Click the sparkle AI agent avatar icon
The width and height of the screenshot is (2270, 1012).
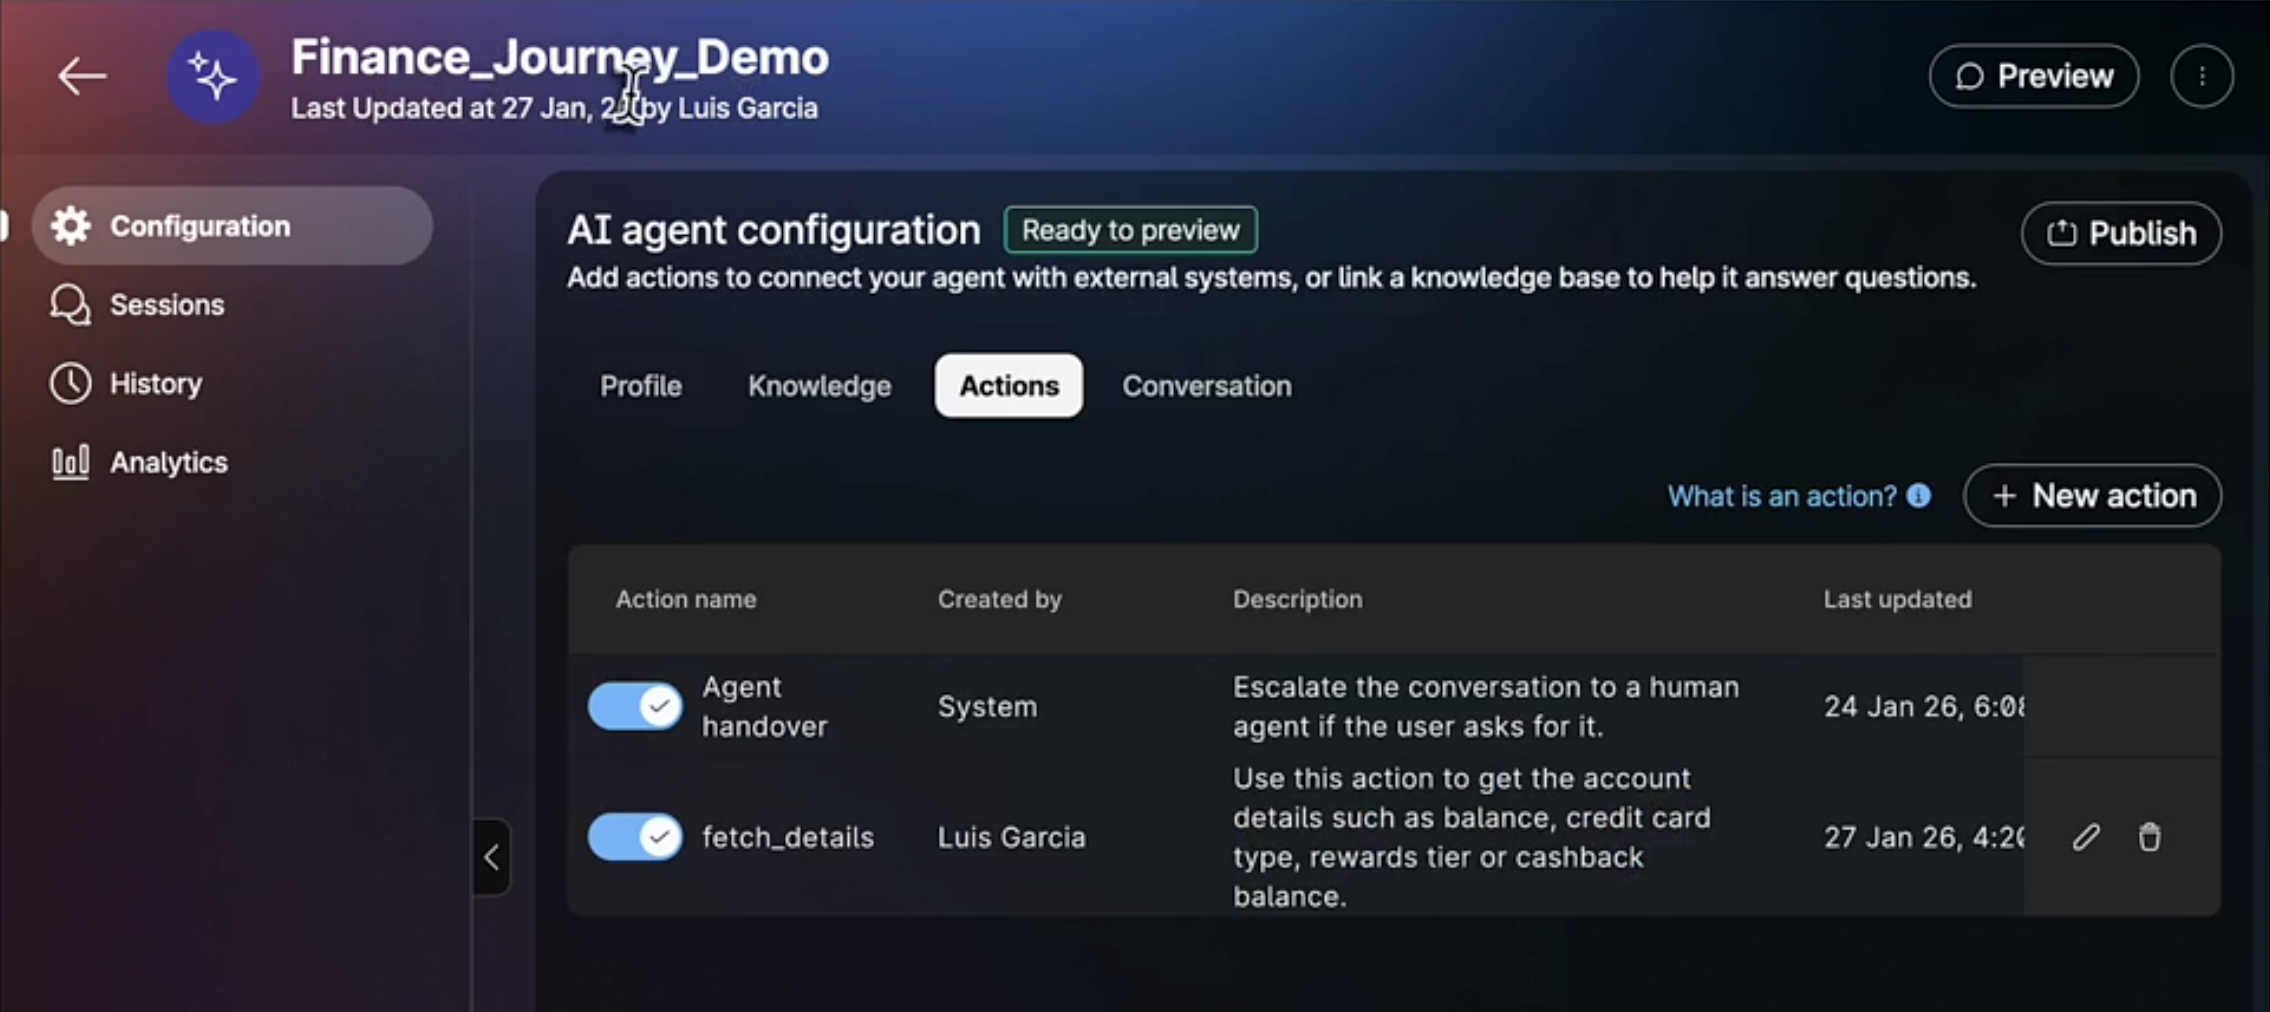(213, 77)
